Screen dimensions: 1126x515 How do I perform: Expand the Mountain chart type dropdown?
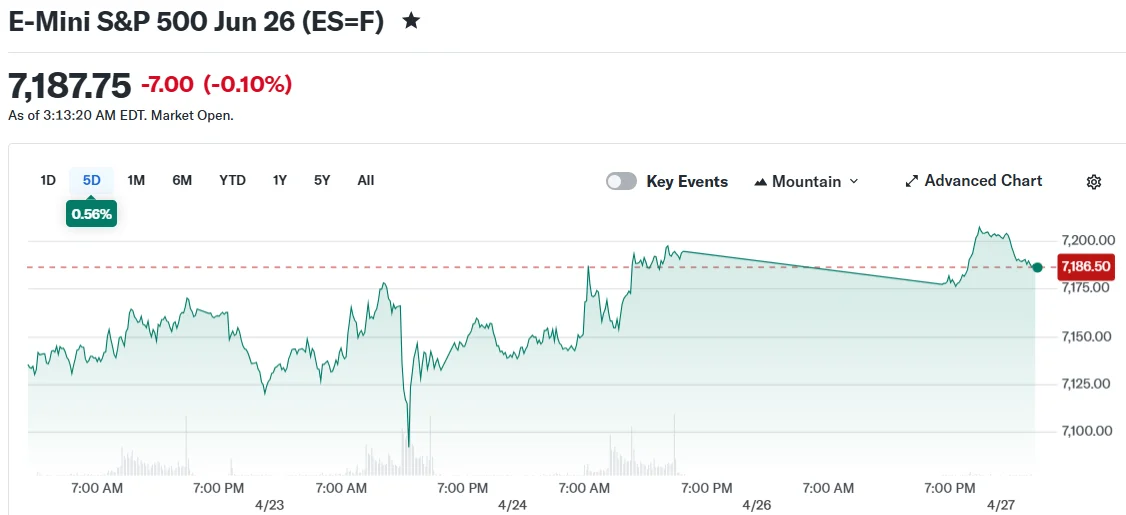click(853, 182)
